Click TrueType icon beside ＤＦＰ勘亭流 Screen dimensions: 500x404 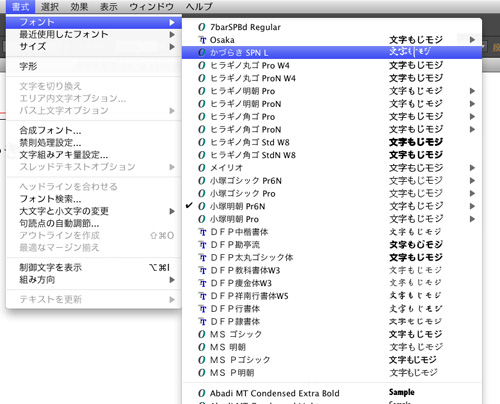202,245
